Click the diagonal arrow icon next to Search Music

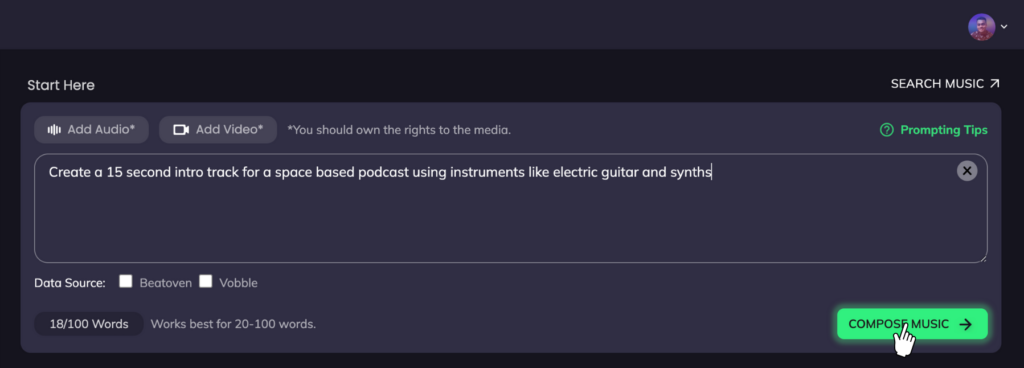(x=994, y=84)
